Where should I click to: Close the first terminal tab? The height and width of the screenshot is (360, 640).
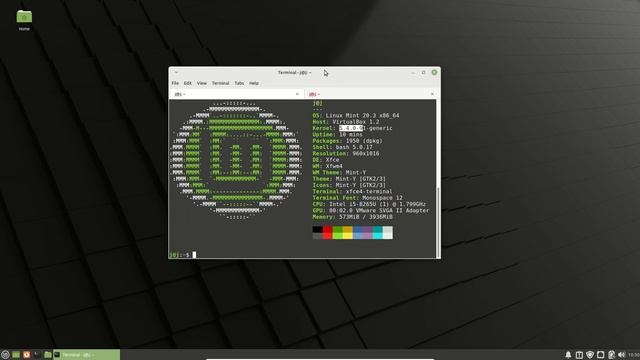click(297, 94)
